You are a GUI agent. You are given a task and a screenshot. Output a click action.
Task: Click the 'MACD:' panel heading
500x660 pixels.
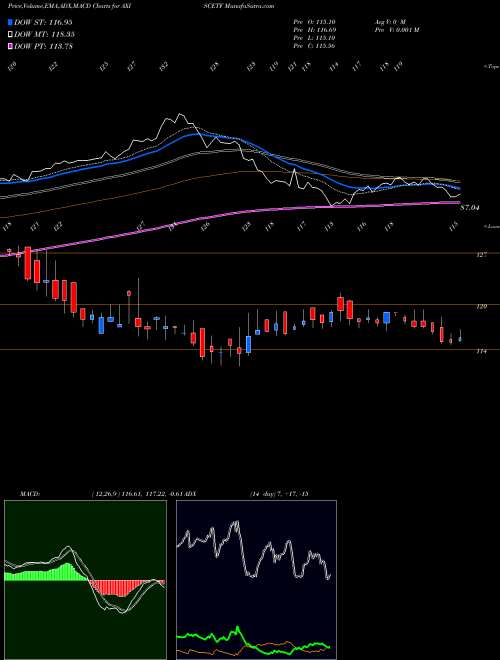(x=30, y=493)
